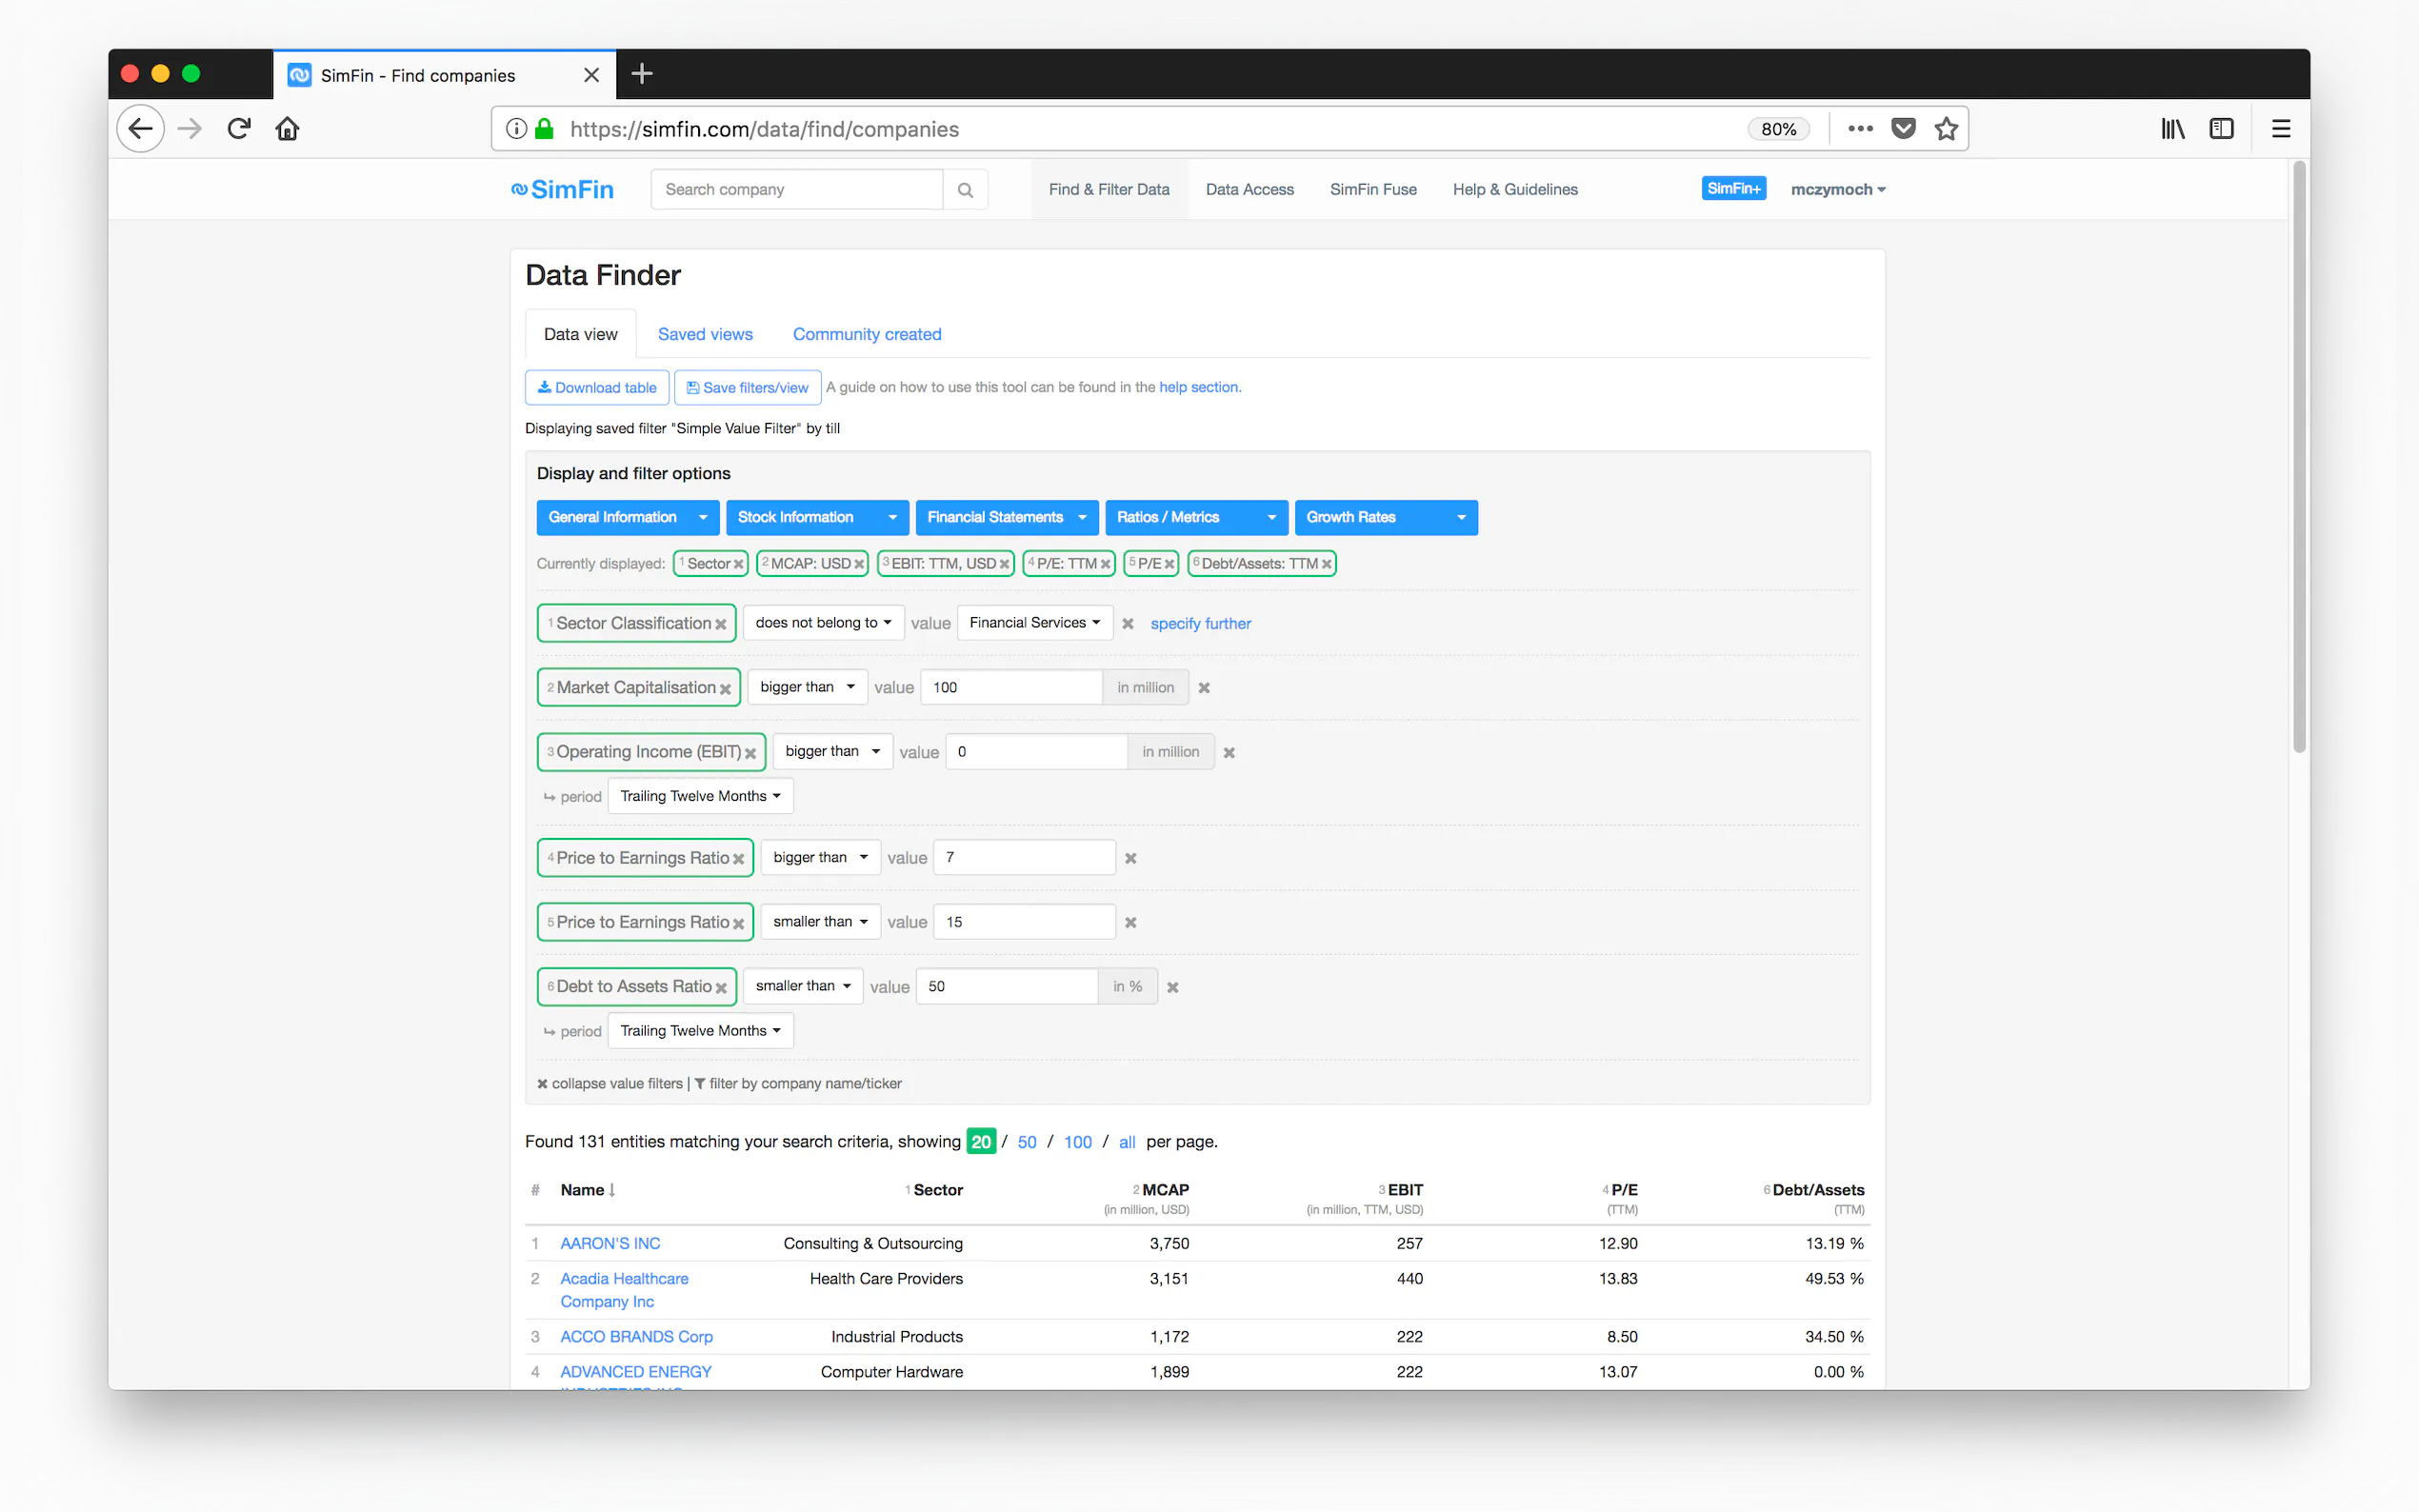The width and height of the screenshot is (2419, 1512).
Task: Open Financial Services value dropdown
Action: coord(1034,623)
